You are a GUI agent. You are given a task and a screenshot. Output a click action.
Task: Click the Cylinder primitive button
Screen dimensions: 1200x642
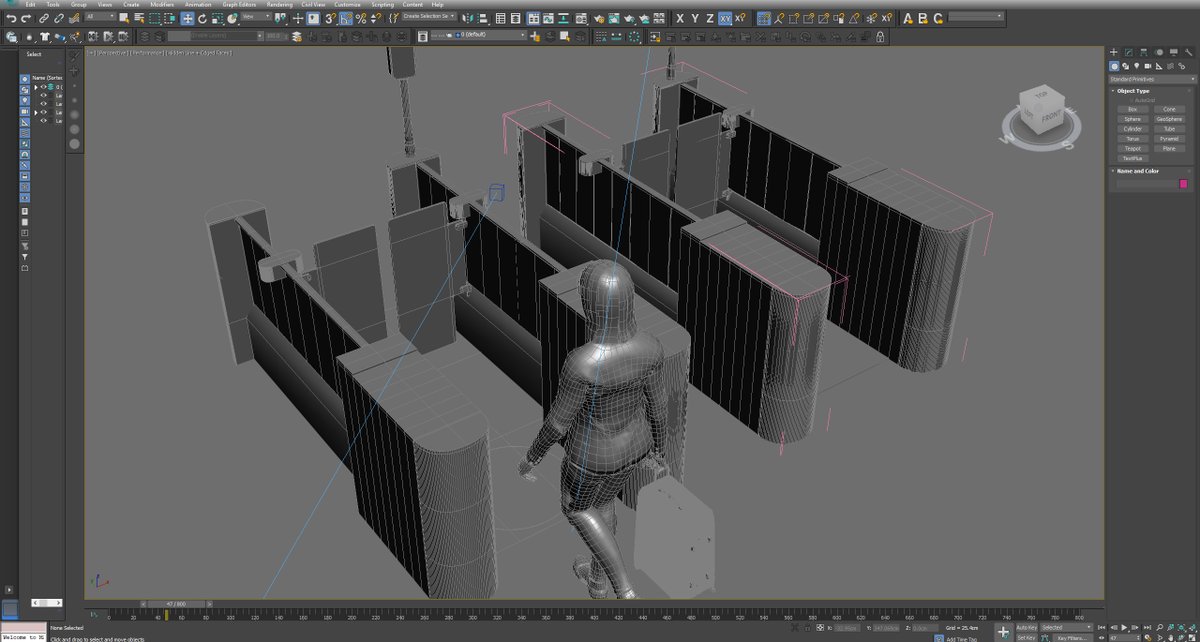tap(1132, 129)
